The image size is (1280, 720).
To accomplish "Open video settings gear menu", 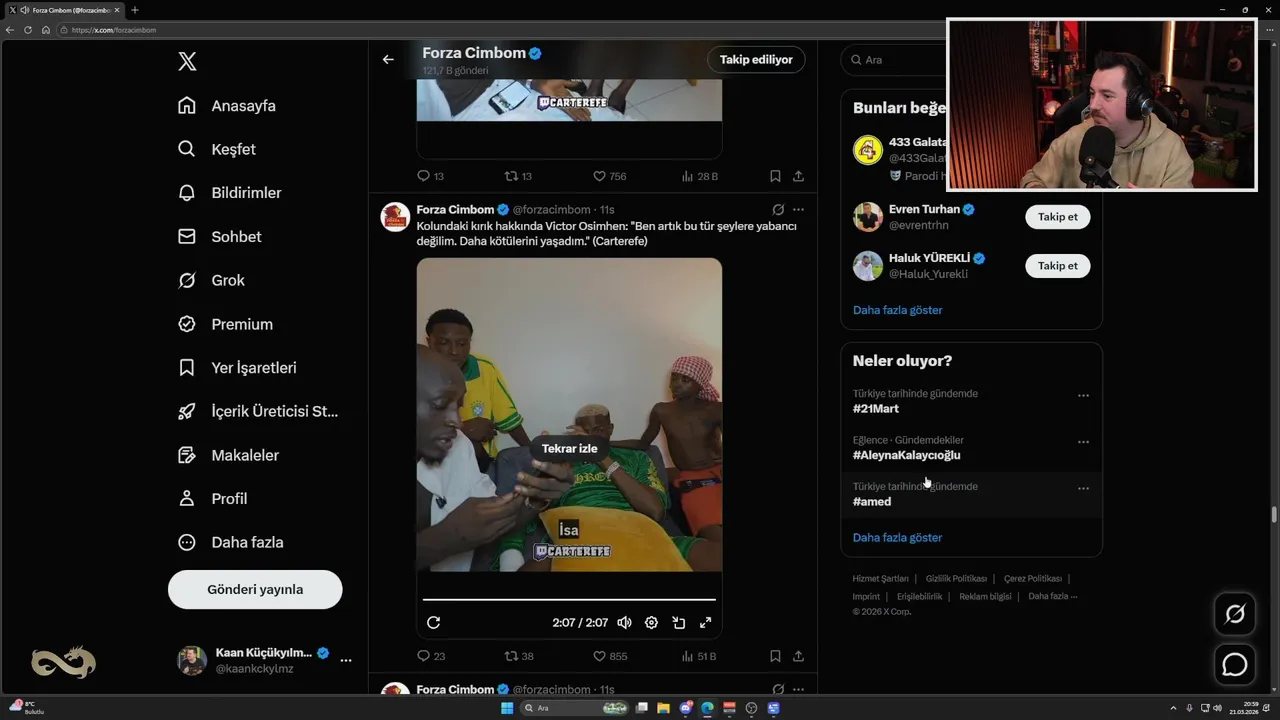I will (x=651, y=622).
